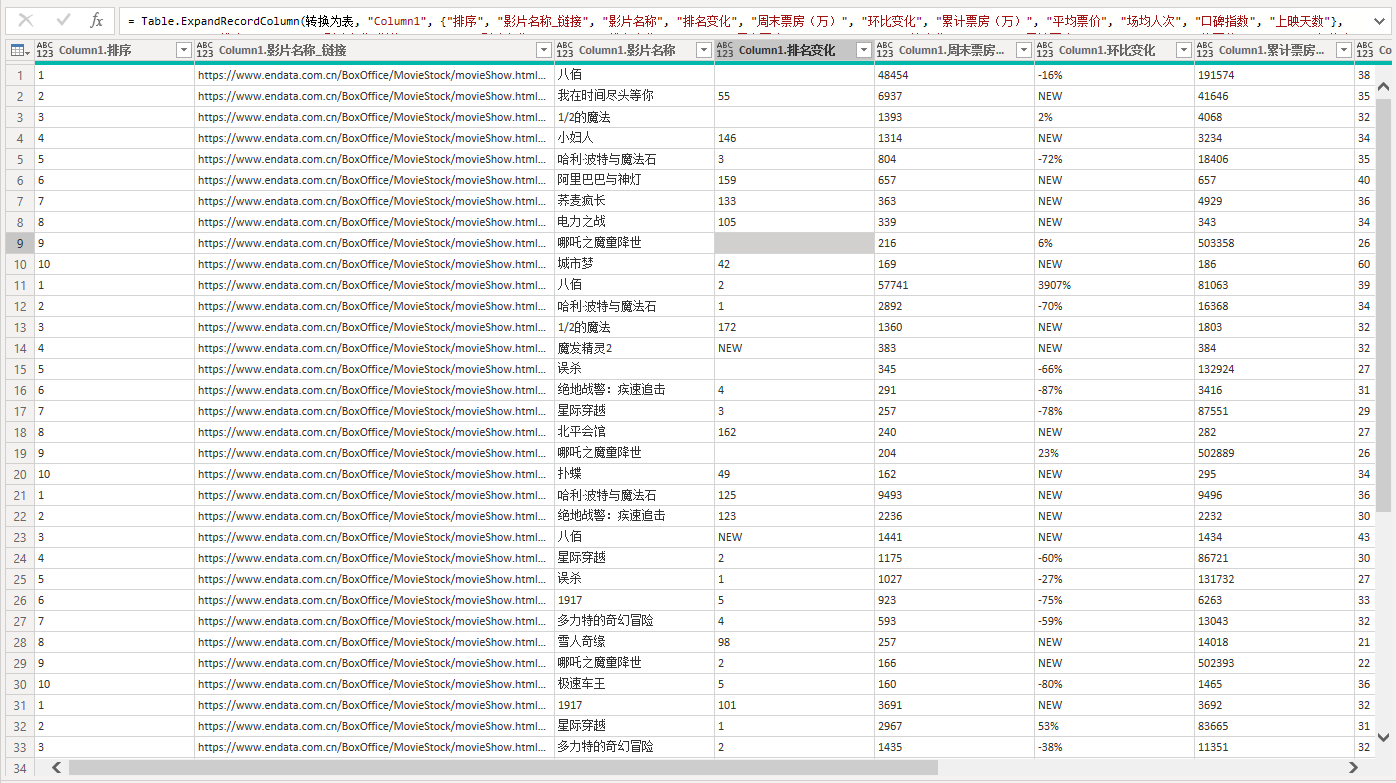
Task: Commit the formula with the checkmark icon
Action: click(x=63, y=19)
